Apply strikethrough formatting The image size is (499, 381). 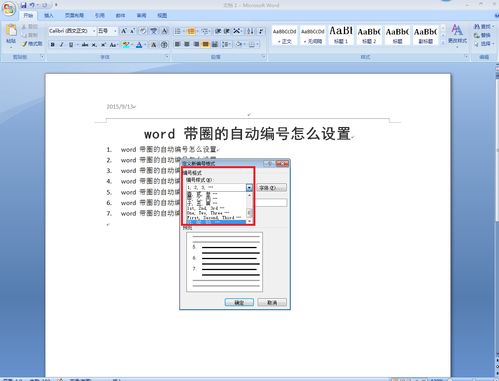click(x=85, y=44)
